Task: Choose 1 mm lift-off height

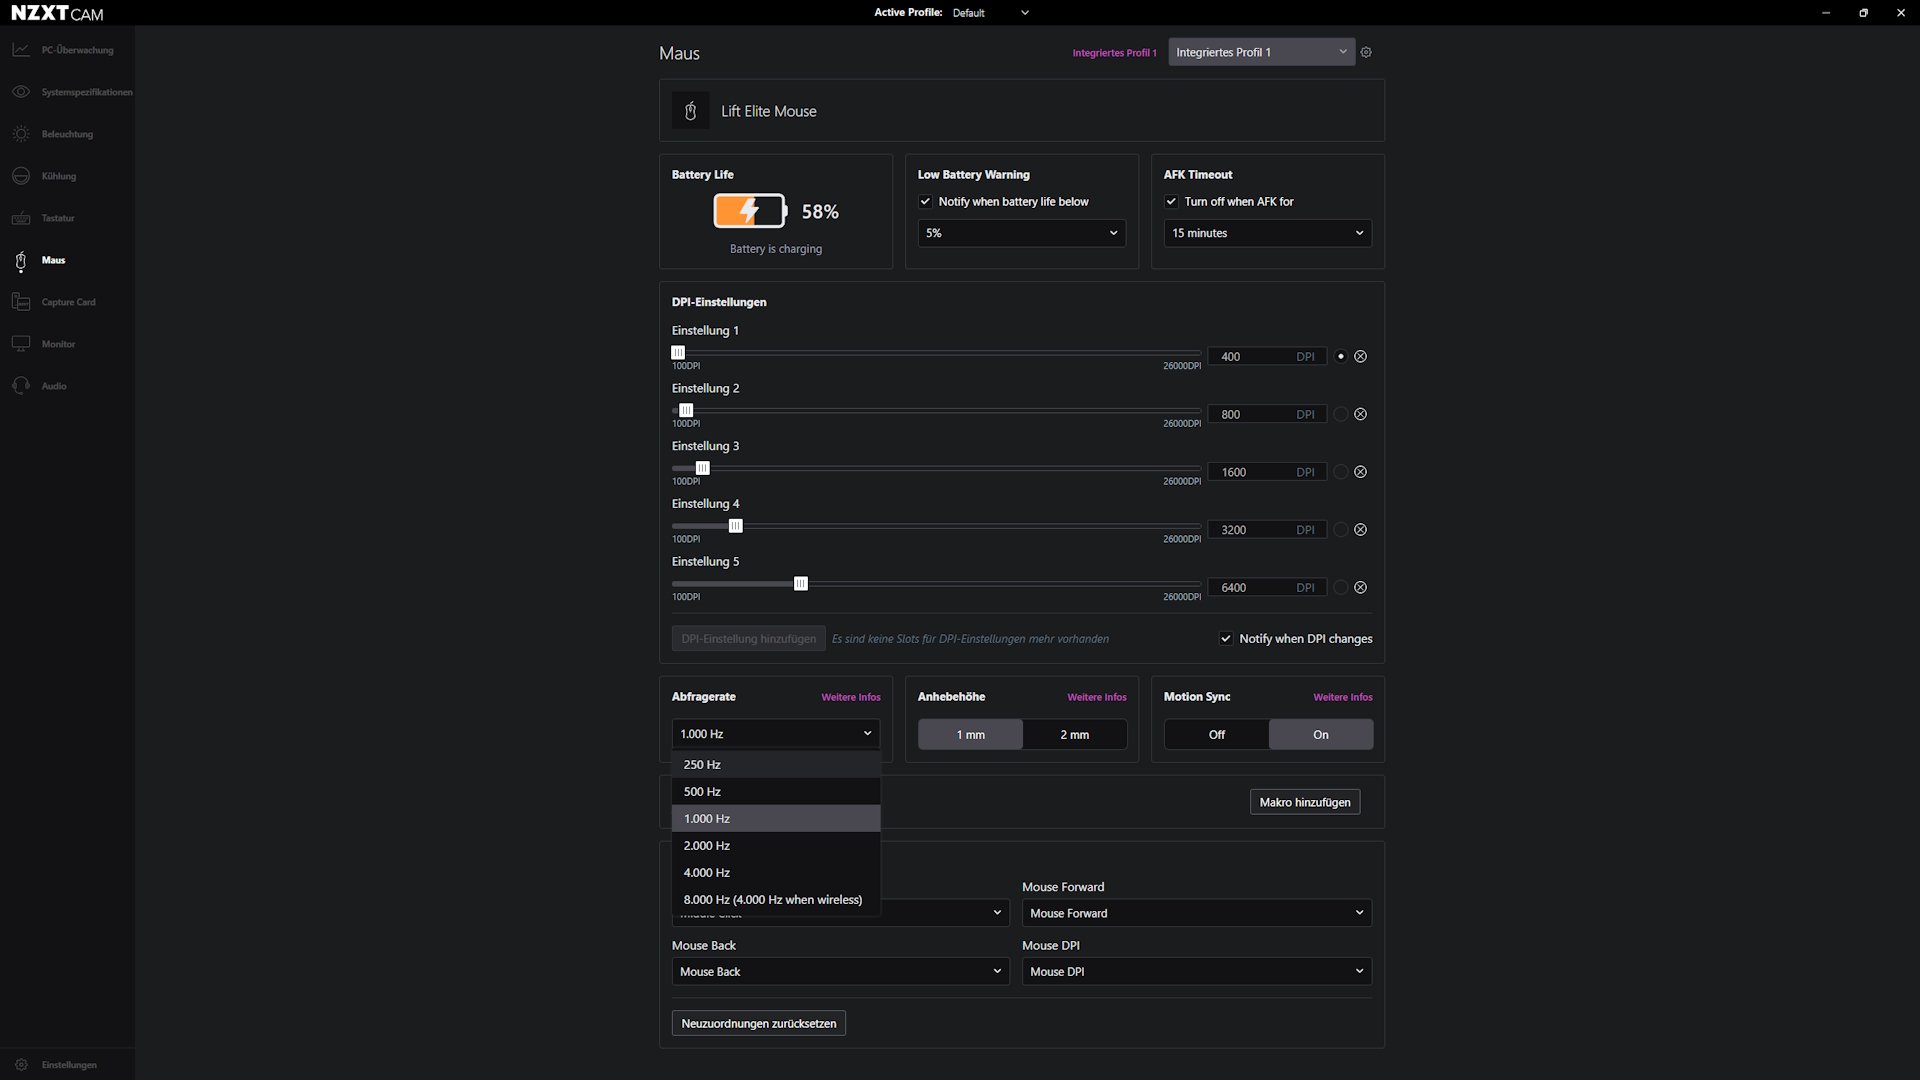Action: coord(971,735)
